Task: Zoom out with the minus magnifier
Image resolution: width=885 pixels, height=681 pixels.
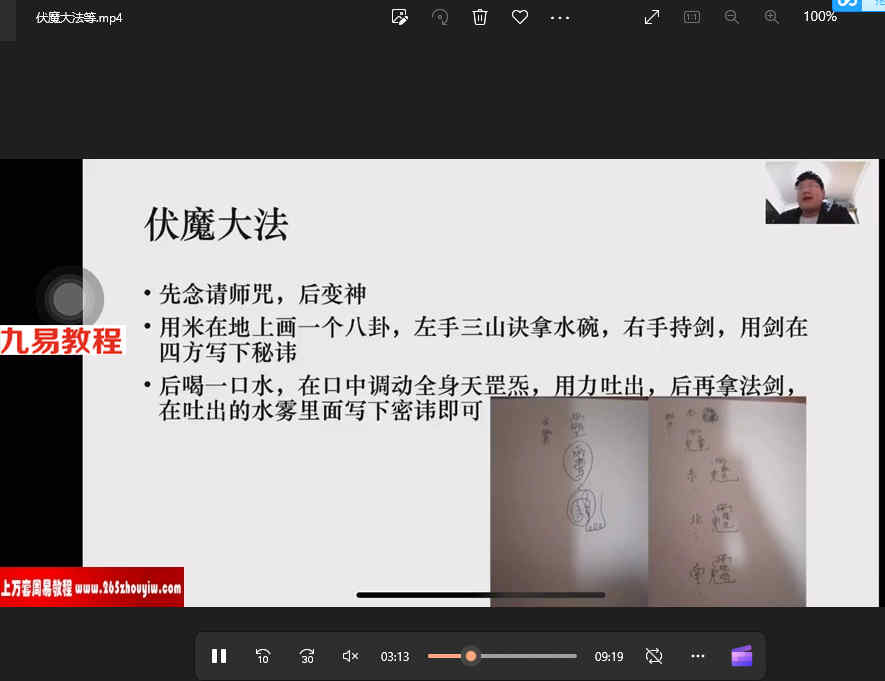Action: click(x=731, y=17)
